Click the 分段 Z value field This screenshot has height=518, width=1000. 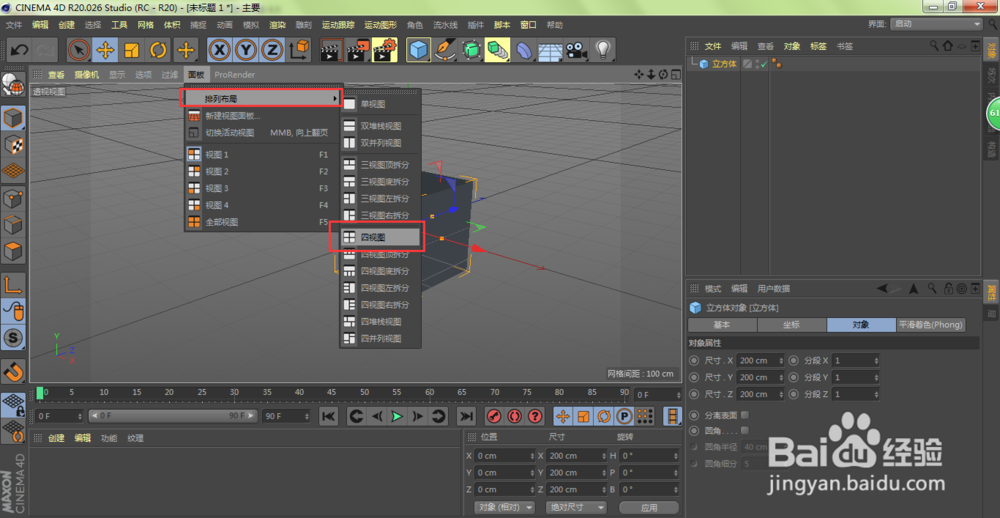pos(856,394)
